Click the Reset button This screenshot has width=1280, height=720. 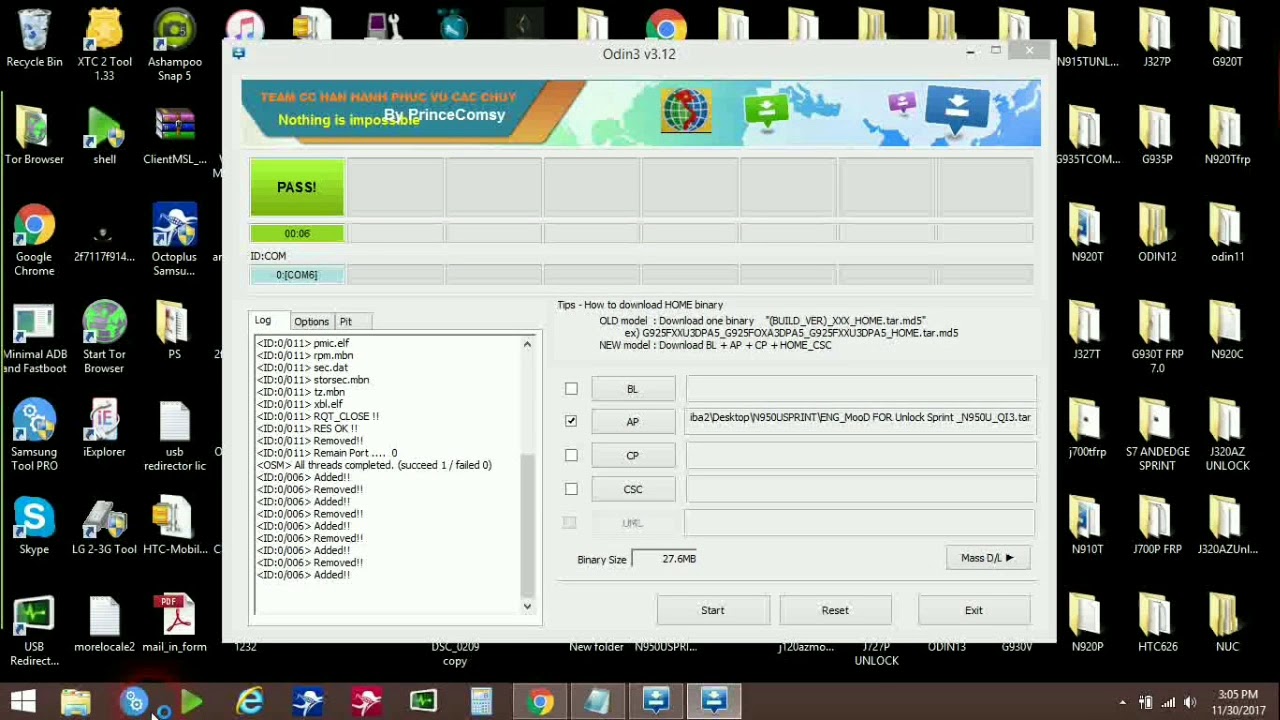click(x=835, y=610)
